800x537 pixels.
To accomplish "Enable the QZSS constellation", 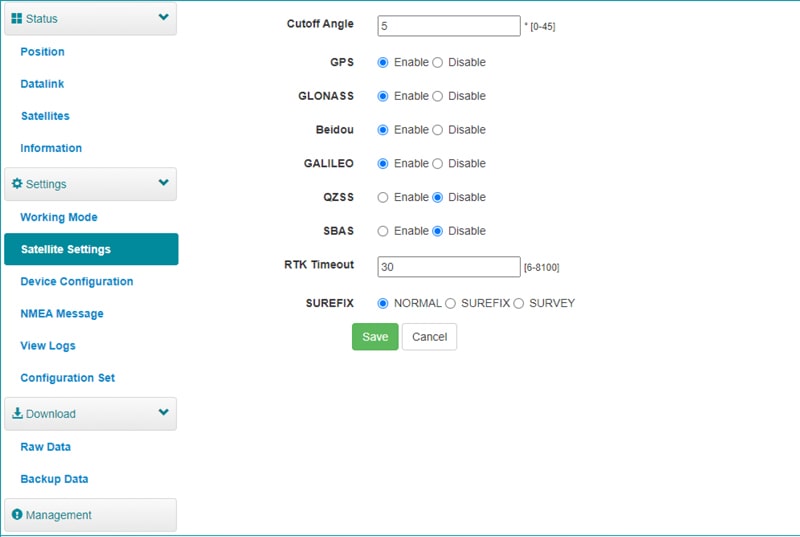I will [383, 197].
